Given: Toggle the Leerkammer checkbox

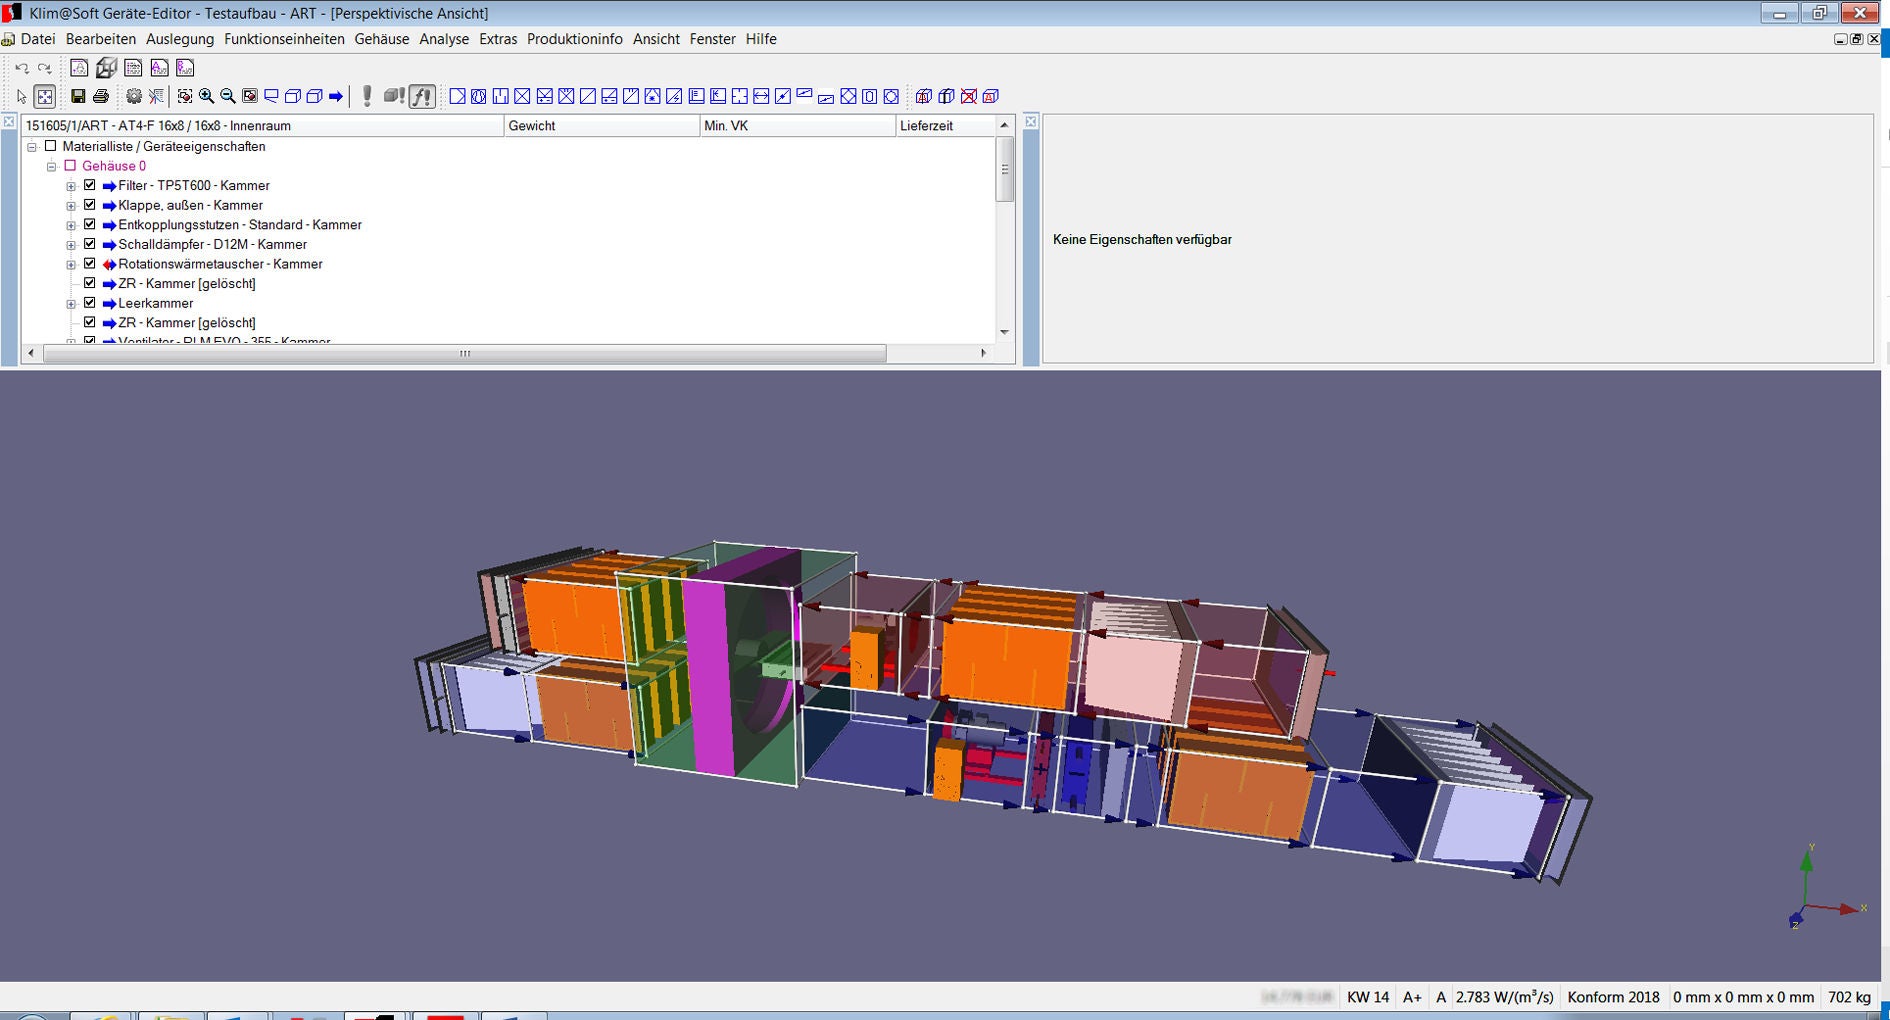Looking at the screenshot, I should pos(90,303).
